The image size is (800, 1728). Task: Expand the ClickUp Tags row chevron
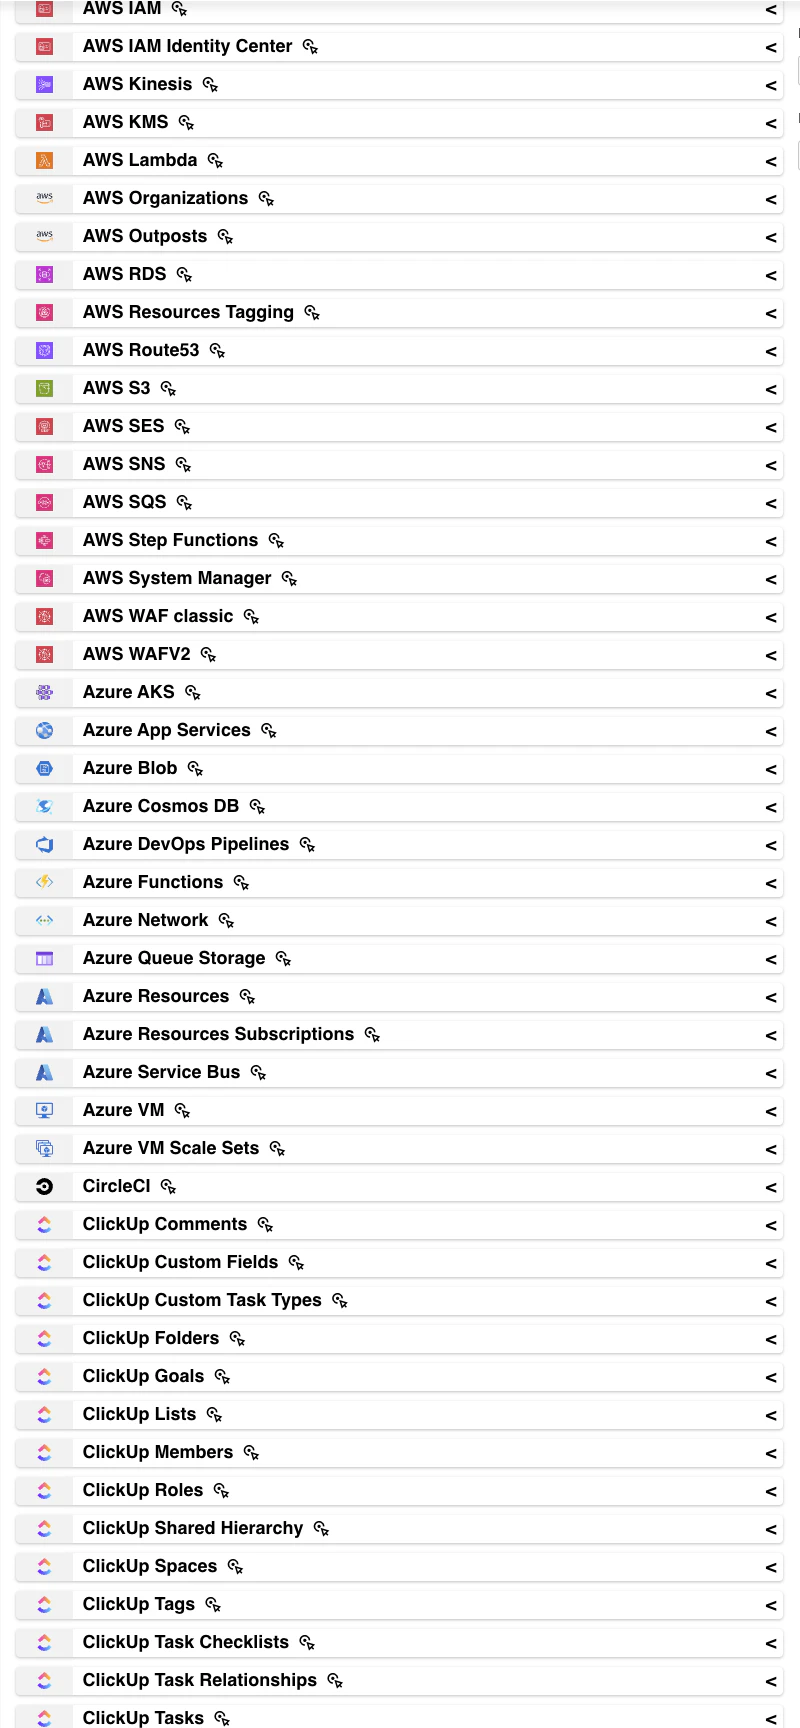pyautogui.click(x=771, y=1605)
